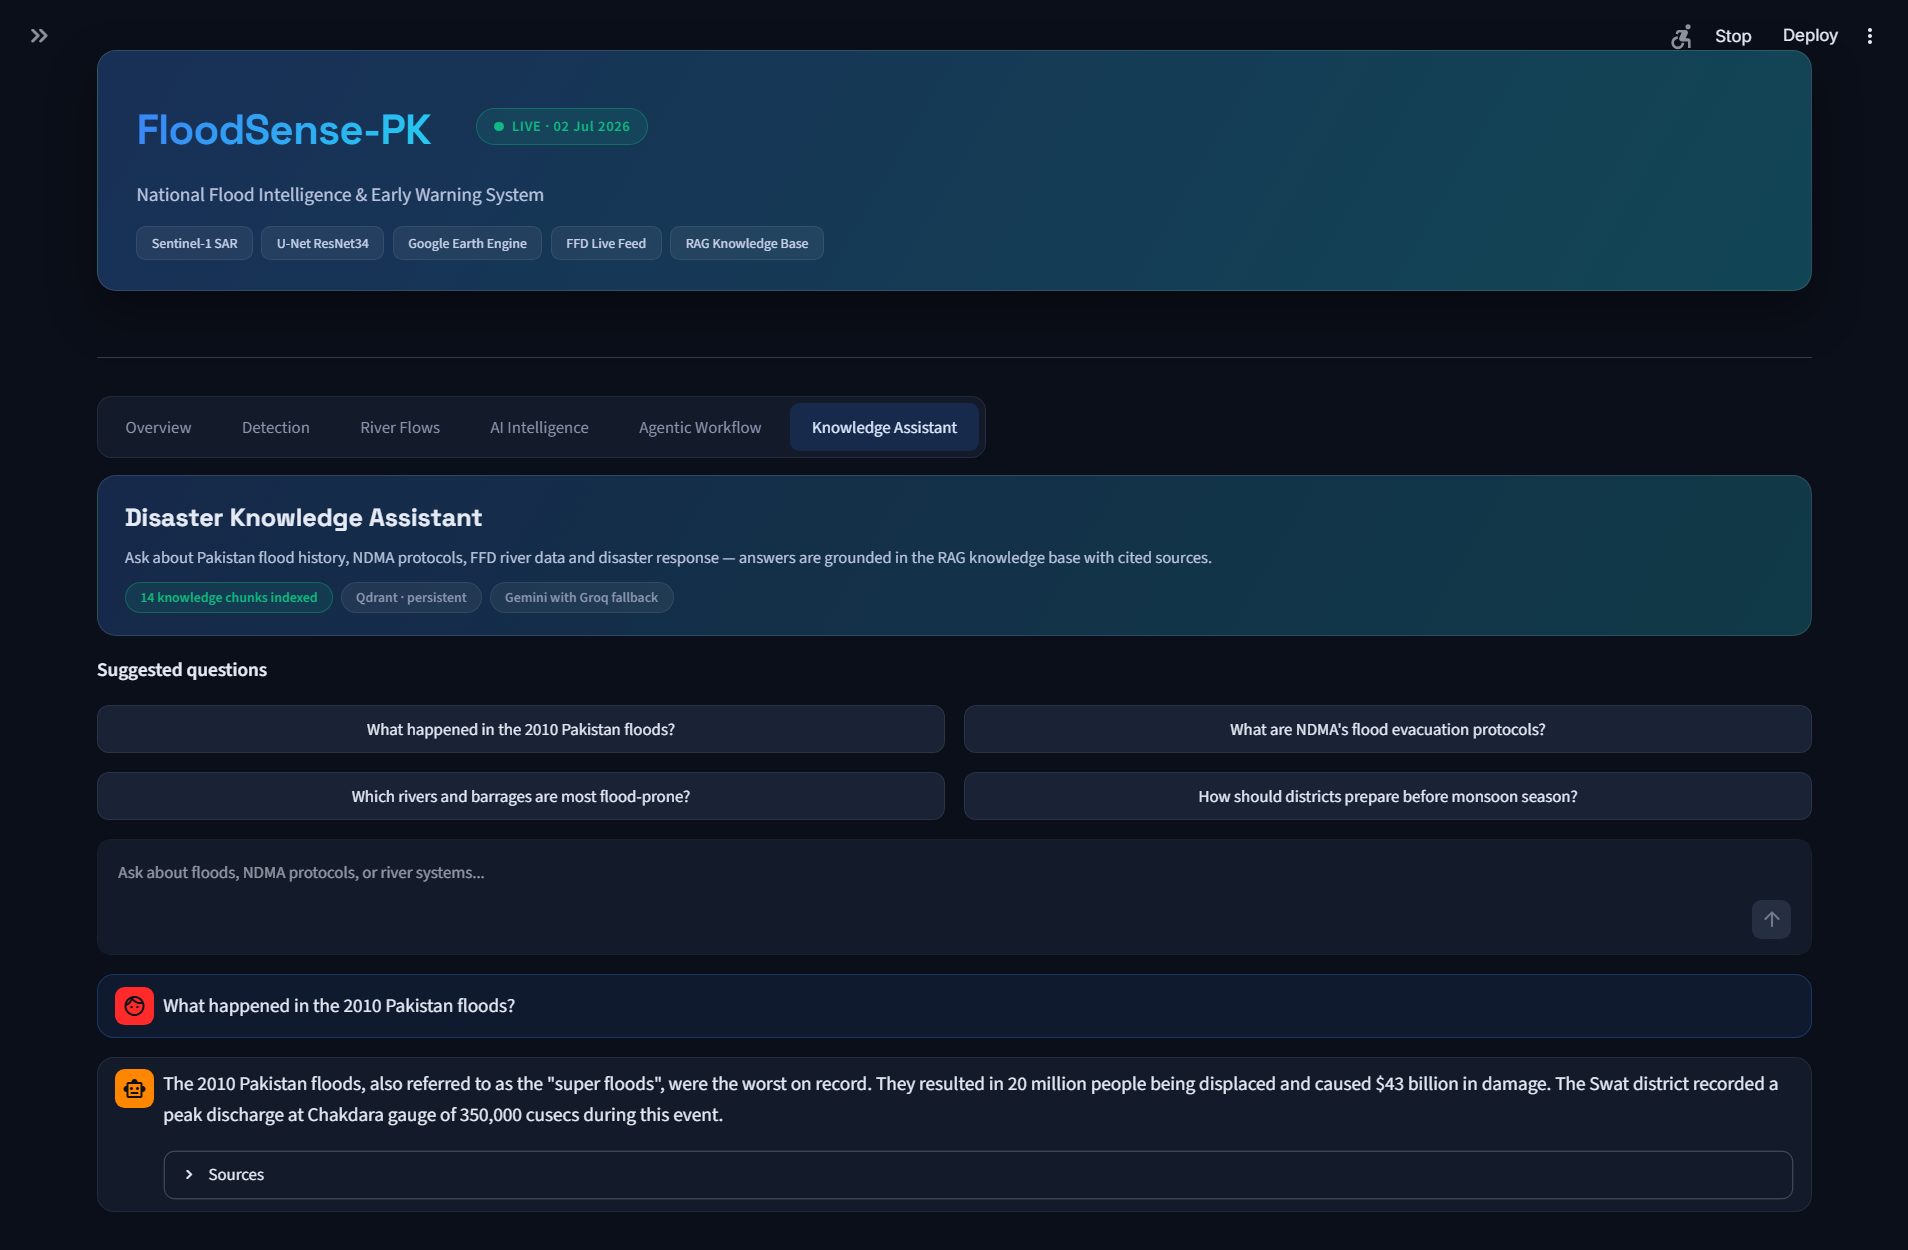Click the FloodSense-PK title
This screenshot has height=1250, width=1908.
[284, 130]
